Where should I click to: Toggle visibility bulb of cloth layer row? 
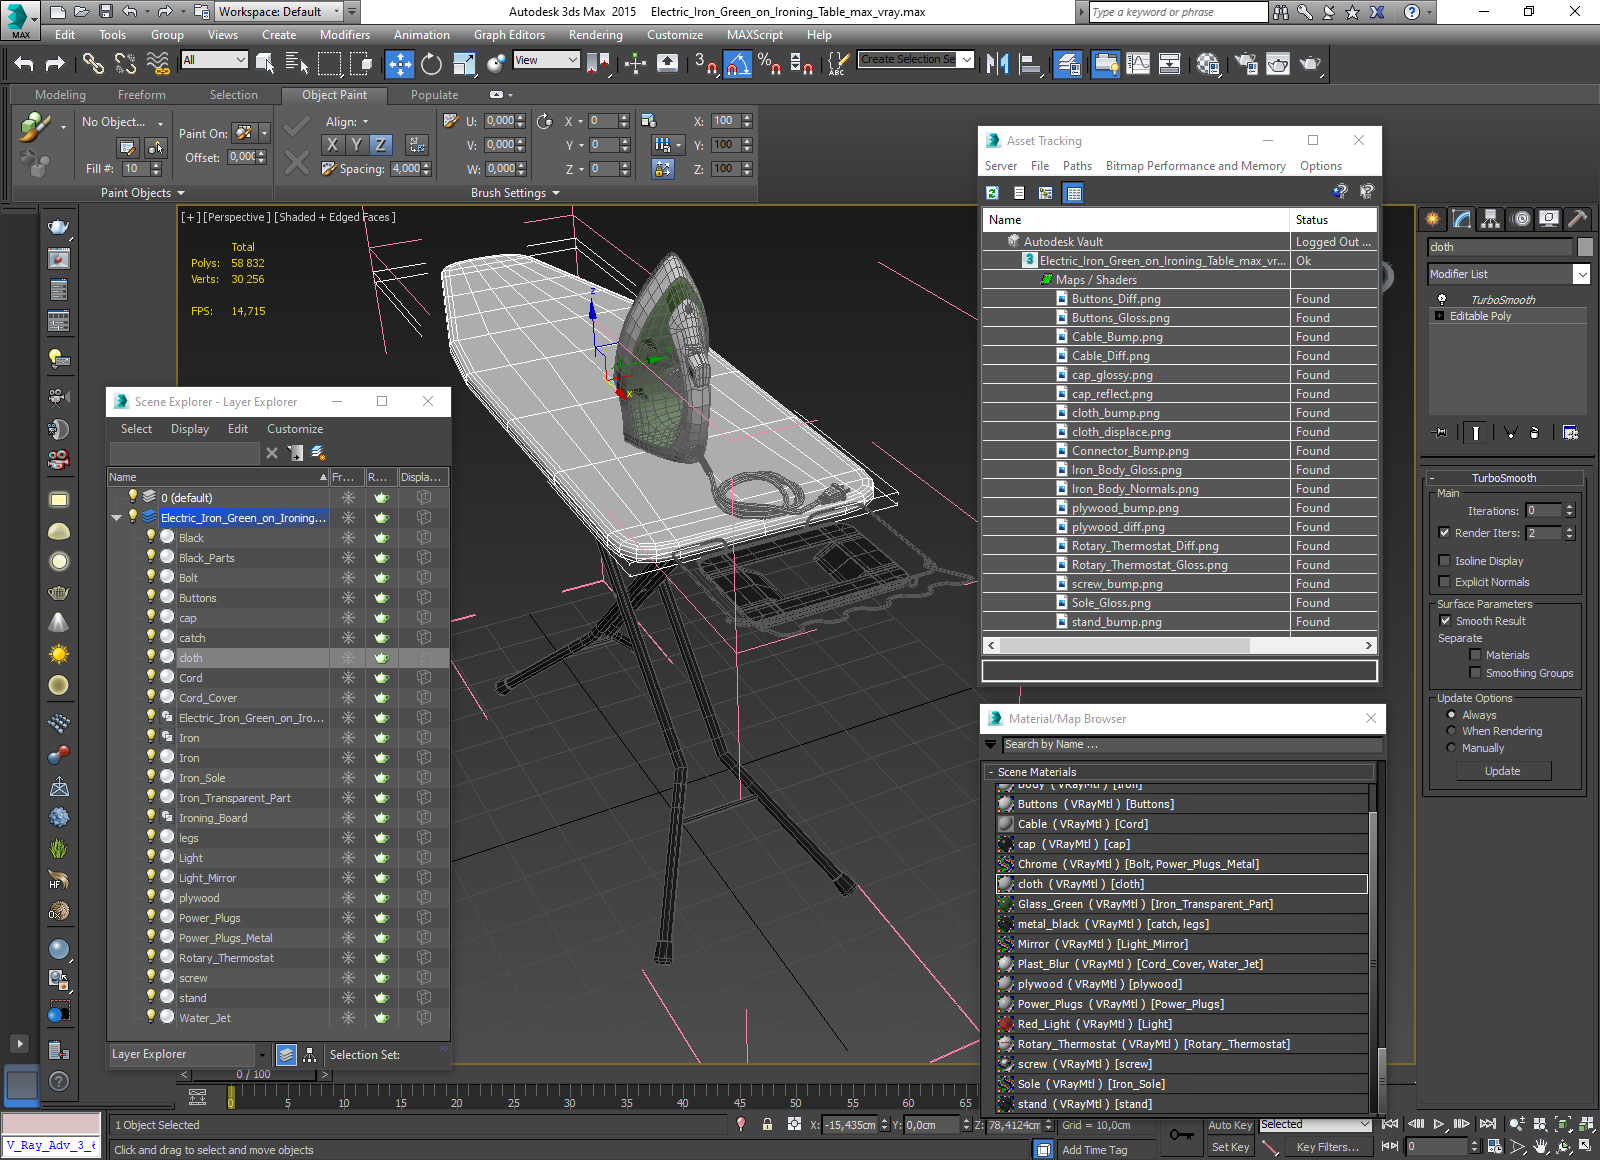(151, 657)
